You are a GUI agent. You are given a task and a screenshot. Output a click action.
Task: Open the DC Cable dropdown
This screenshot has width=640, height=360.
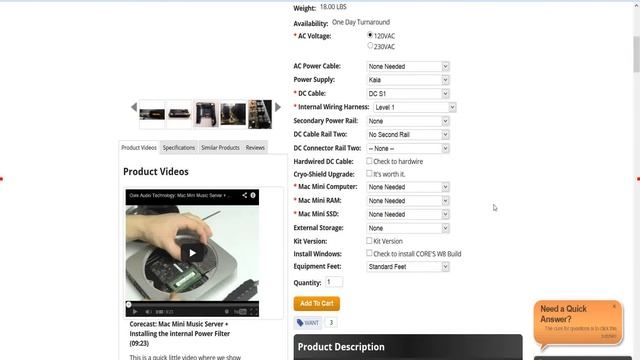click(x=408, y=93)
